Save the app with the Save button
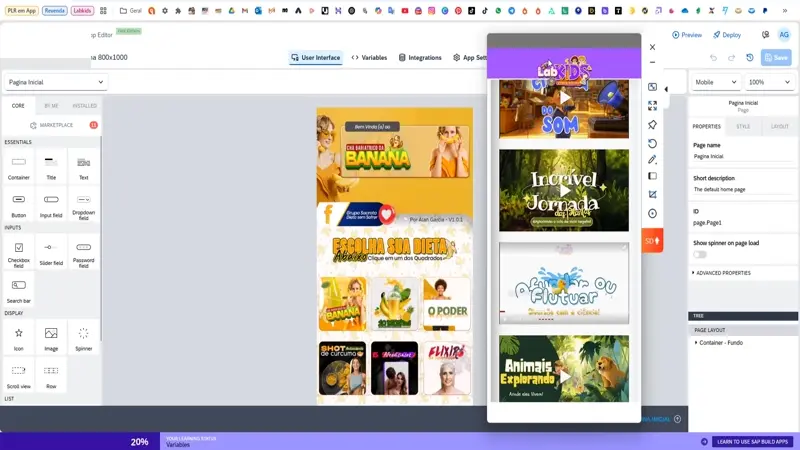 (776, 58)
